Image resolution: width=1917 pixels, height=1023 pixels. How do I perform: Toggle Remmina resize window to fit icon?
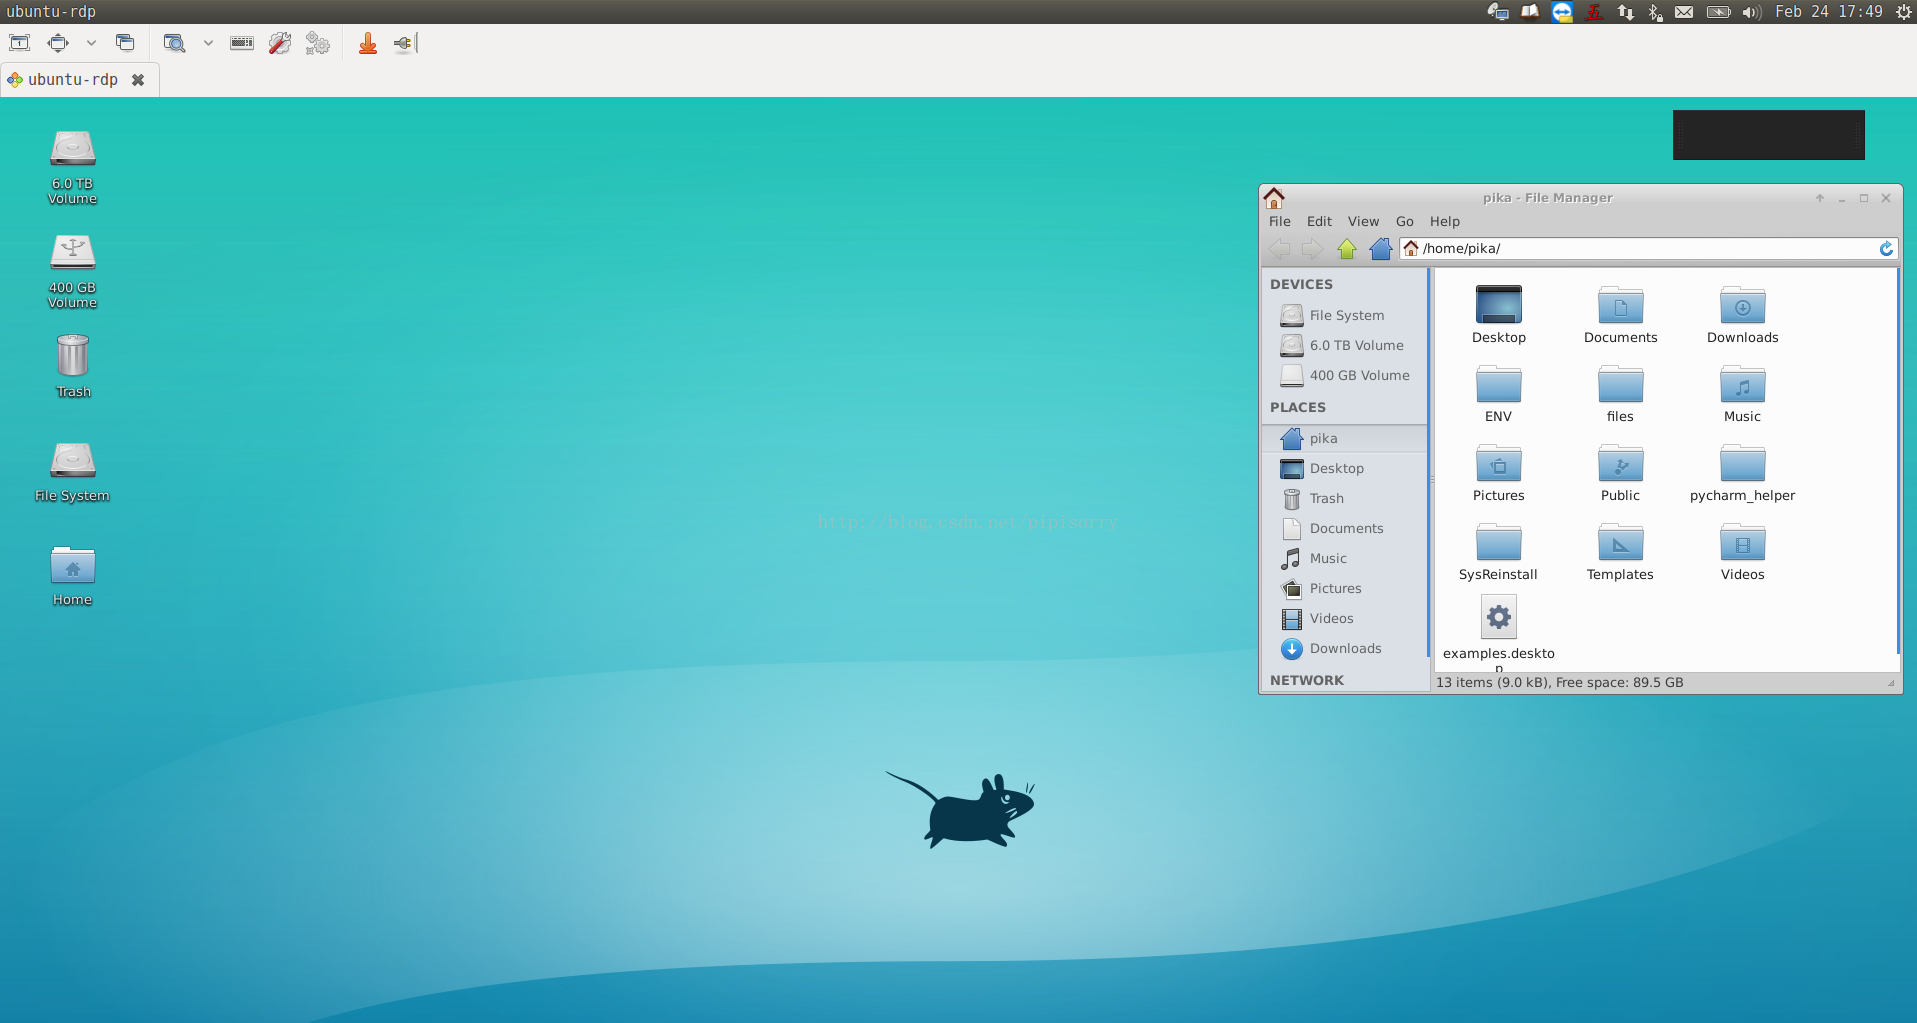click(x=19, y=43)
